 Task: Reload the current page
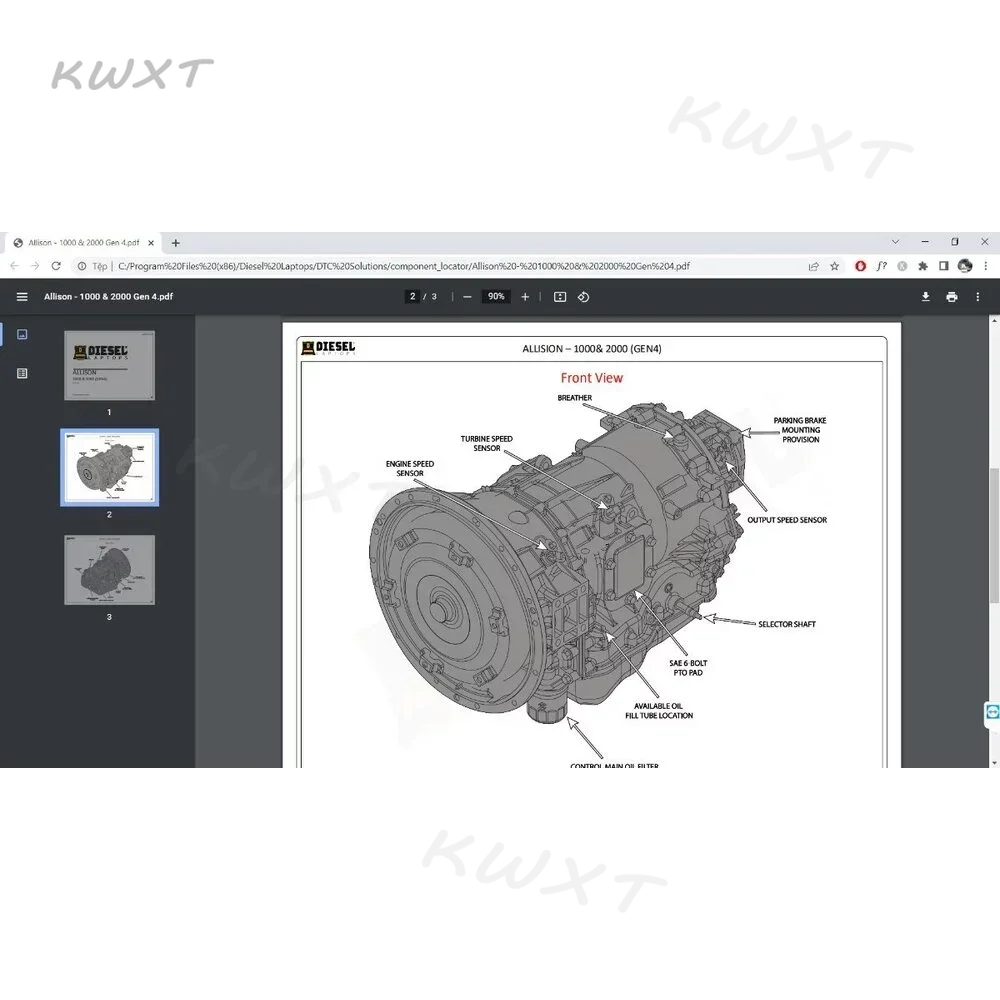click(x=56, y=266)
